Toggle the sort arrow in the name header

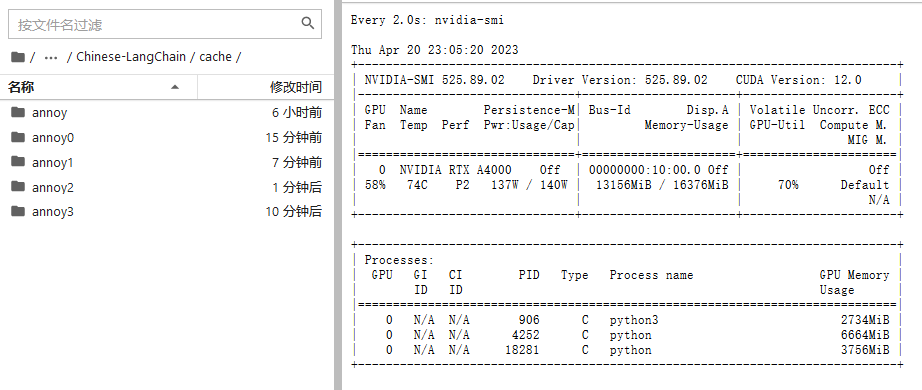coord(175,87)
